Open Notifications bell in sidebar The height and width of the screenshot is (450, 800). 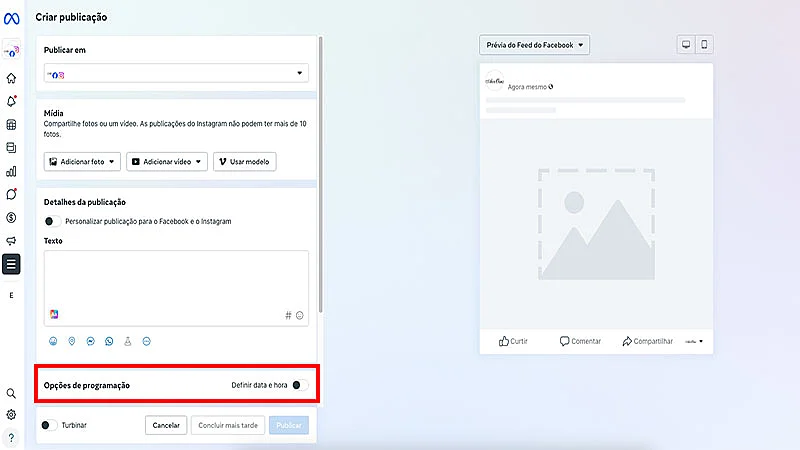11,101
